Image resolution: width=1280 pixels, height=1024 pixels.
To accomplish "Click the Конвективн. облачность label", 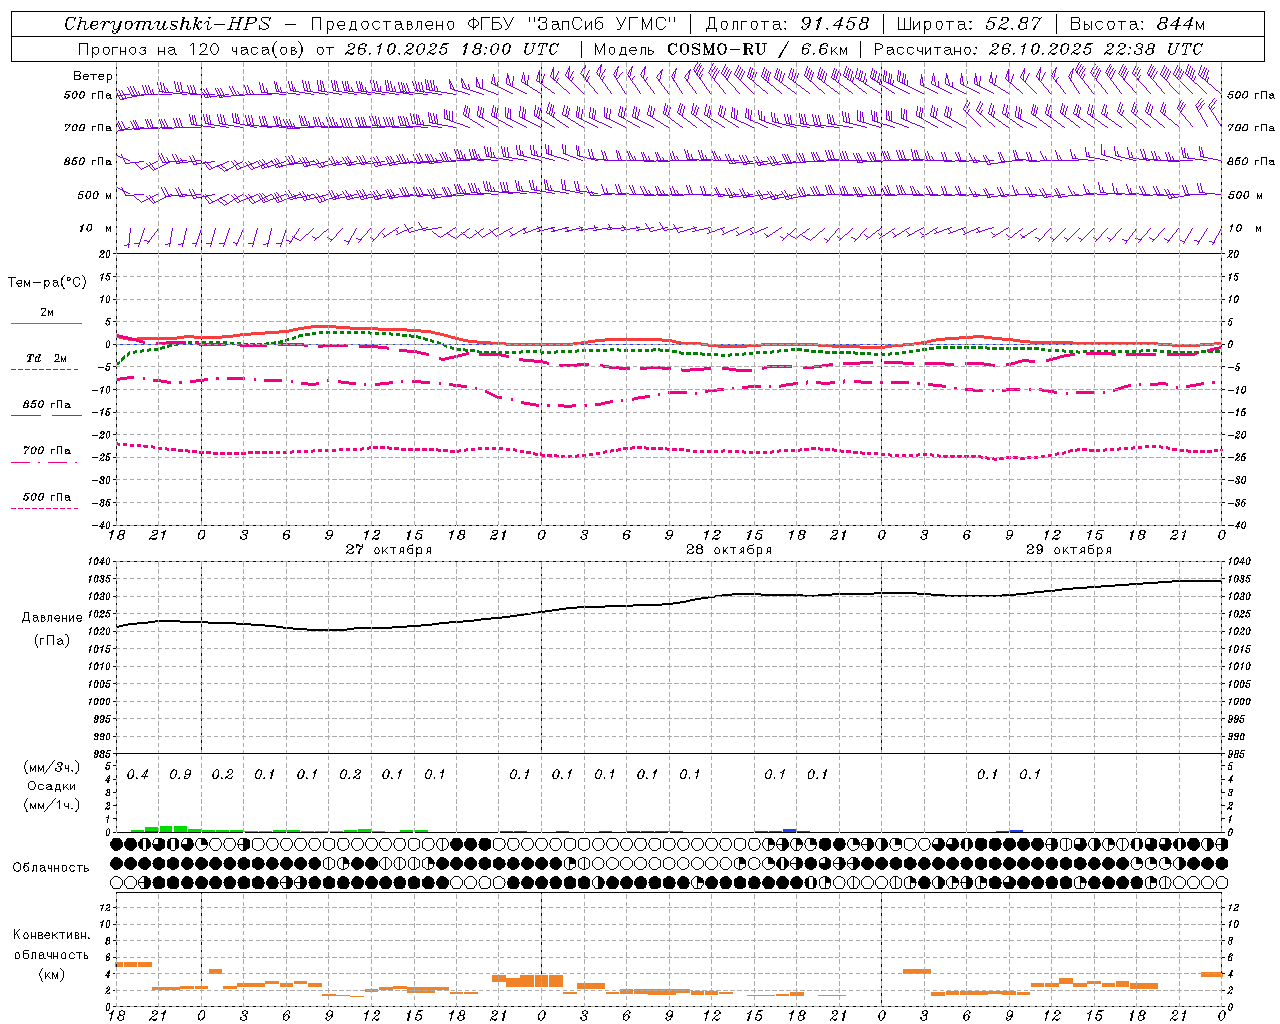I will pyautogui.click(x=51, y=944).
